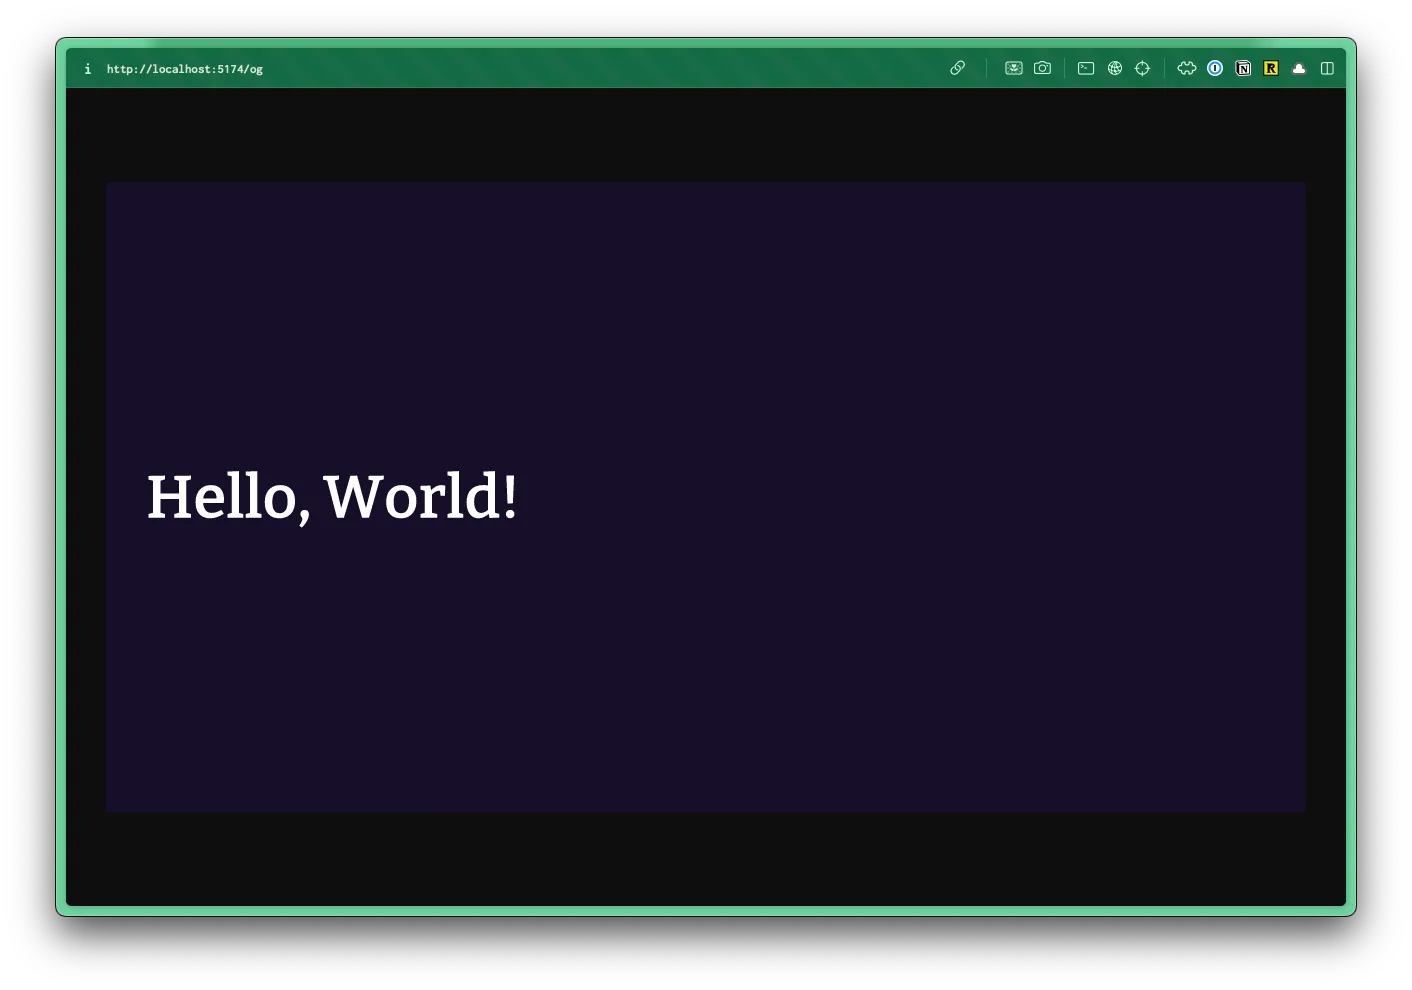
Task: Open the puzzle-piece extensions menu
Action: 1187,68
